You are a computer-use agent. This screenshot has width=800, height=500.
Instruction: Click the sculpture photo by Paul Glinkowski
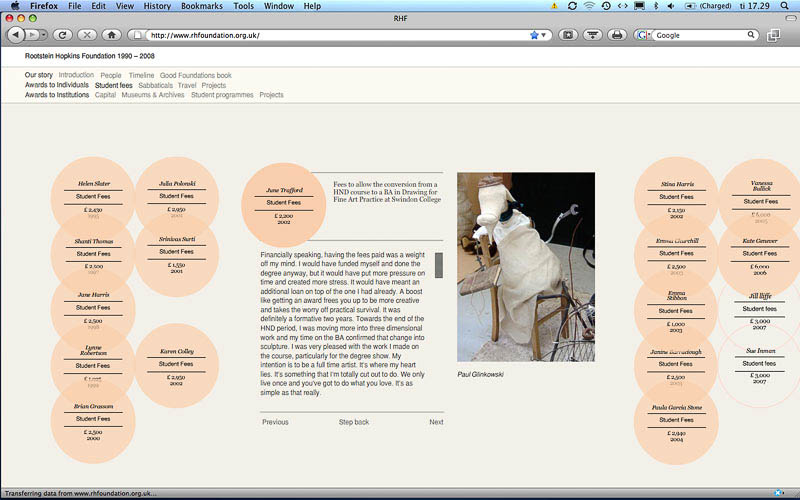(526, 267)
